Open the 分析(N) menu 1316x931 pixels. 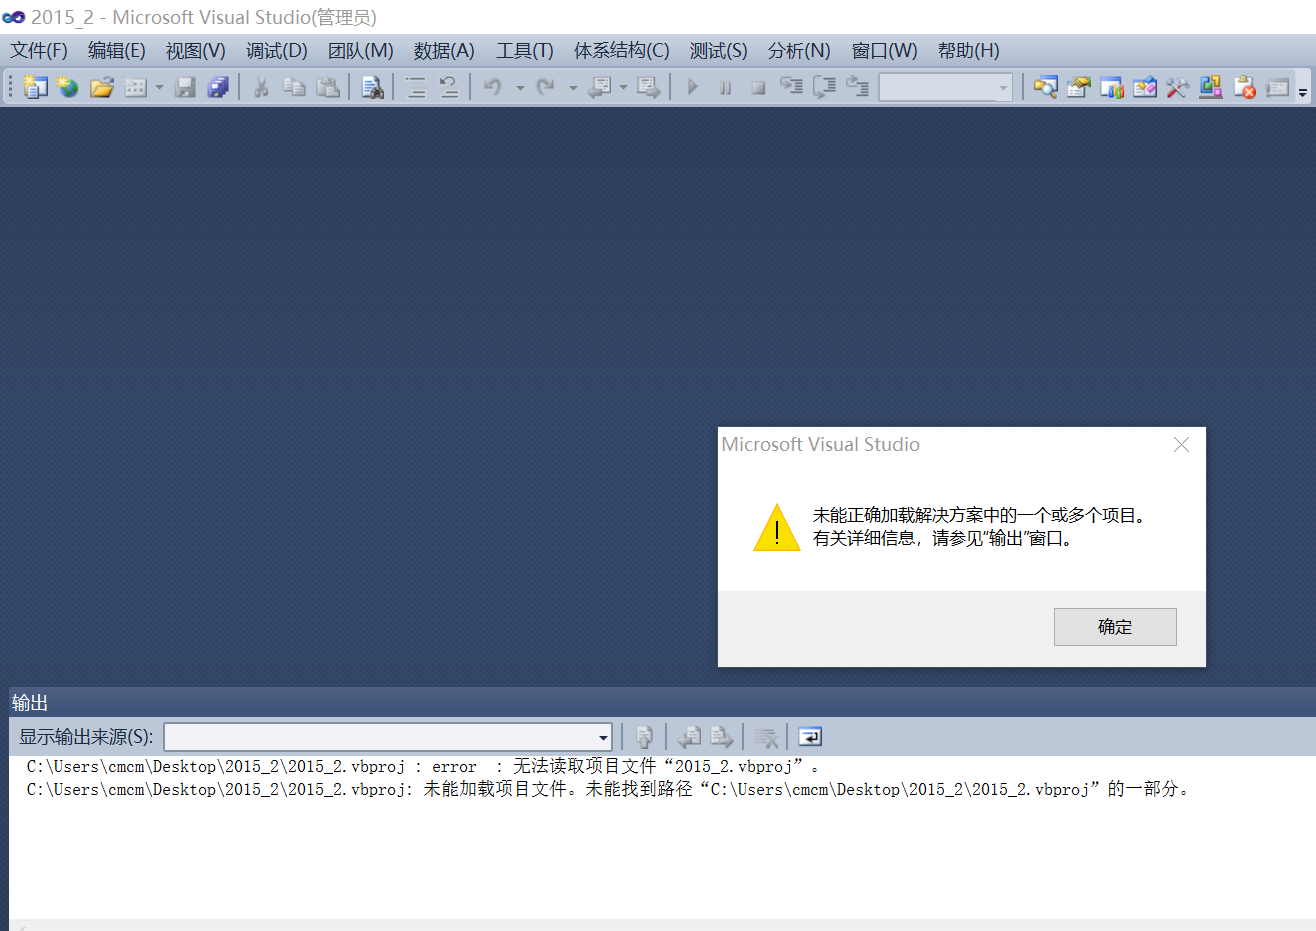coord(799,51)
